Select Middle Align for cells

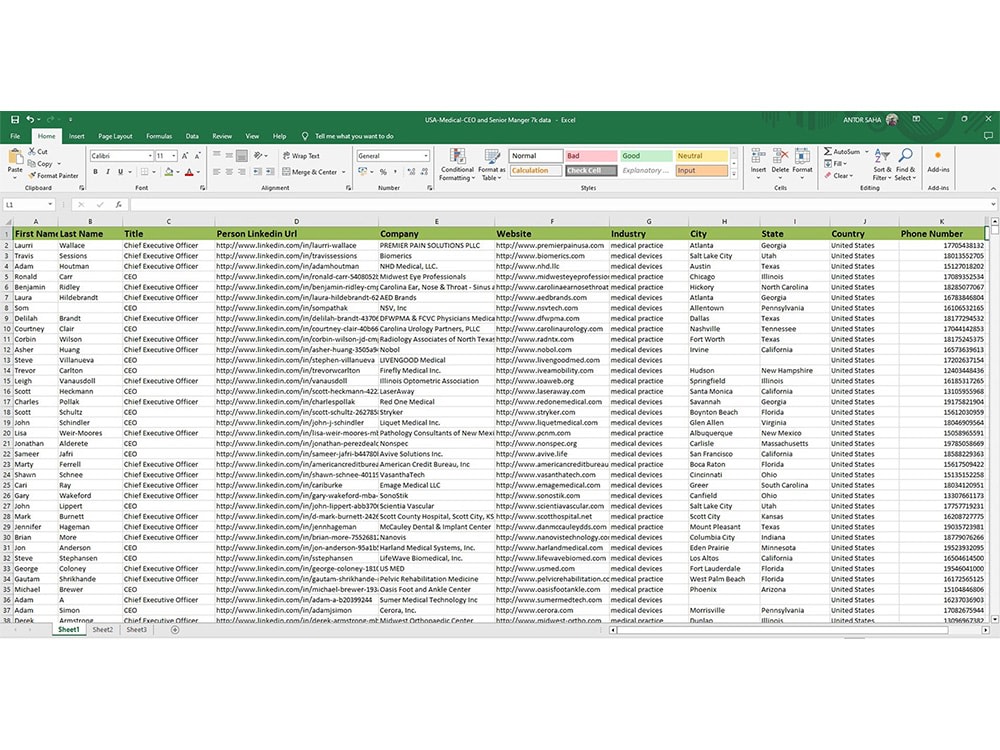(229, 156)
